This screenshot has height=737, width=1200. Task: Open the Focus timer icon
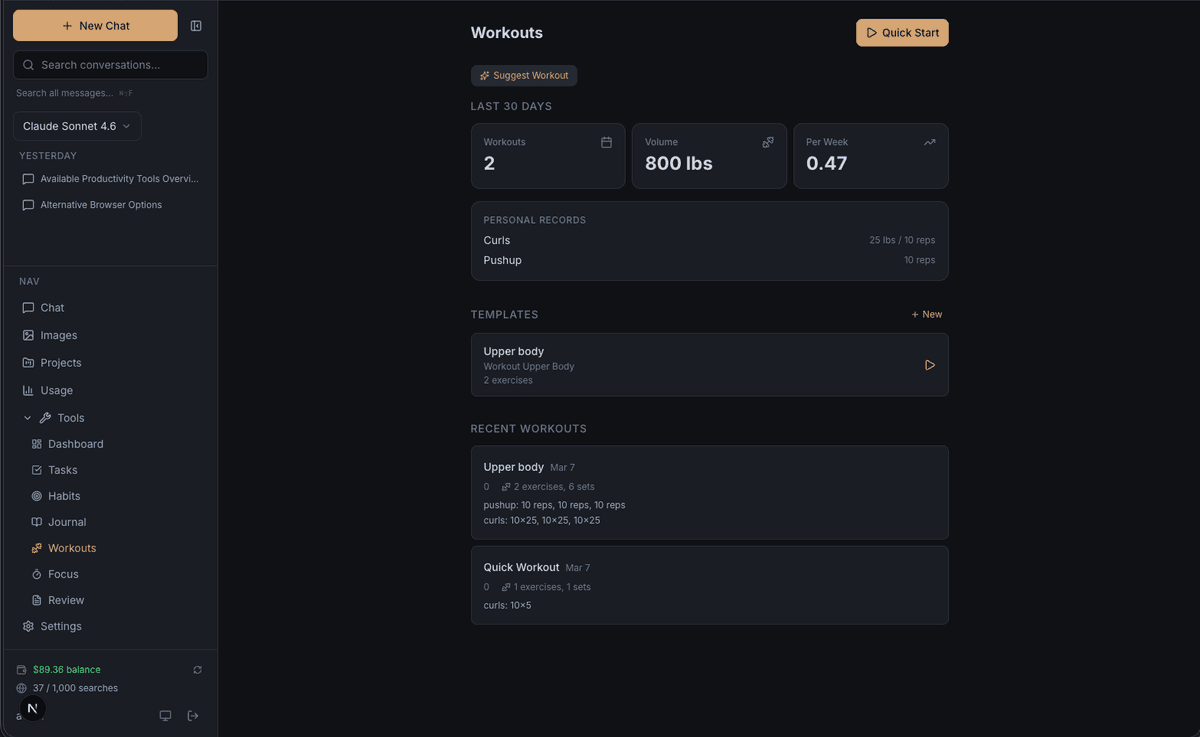click(x=36, y=573)
